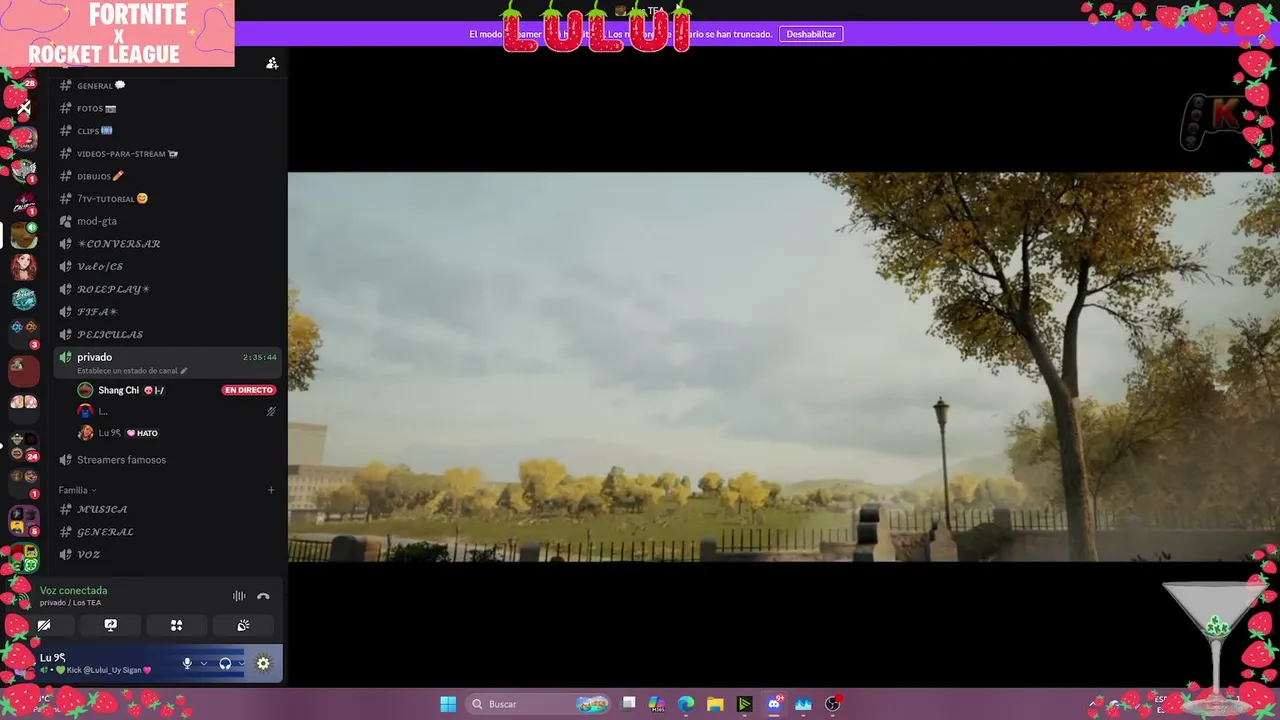Open red-haired girl avatar server
Screen dimensions: 1280x720
[24, 267]
